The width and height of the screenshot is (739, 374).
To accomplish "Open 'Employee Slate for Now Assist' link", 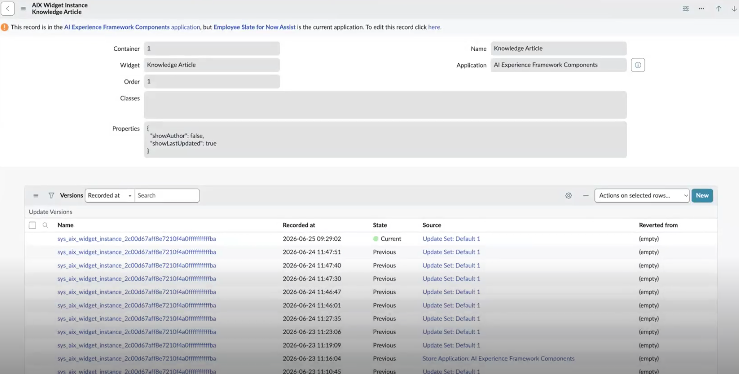I will click(x=255, y=27).
